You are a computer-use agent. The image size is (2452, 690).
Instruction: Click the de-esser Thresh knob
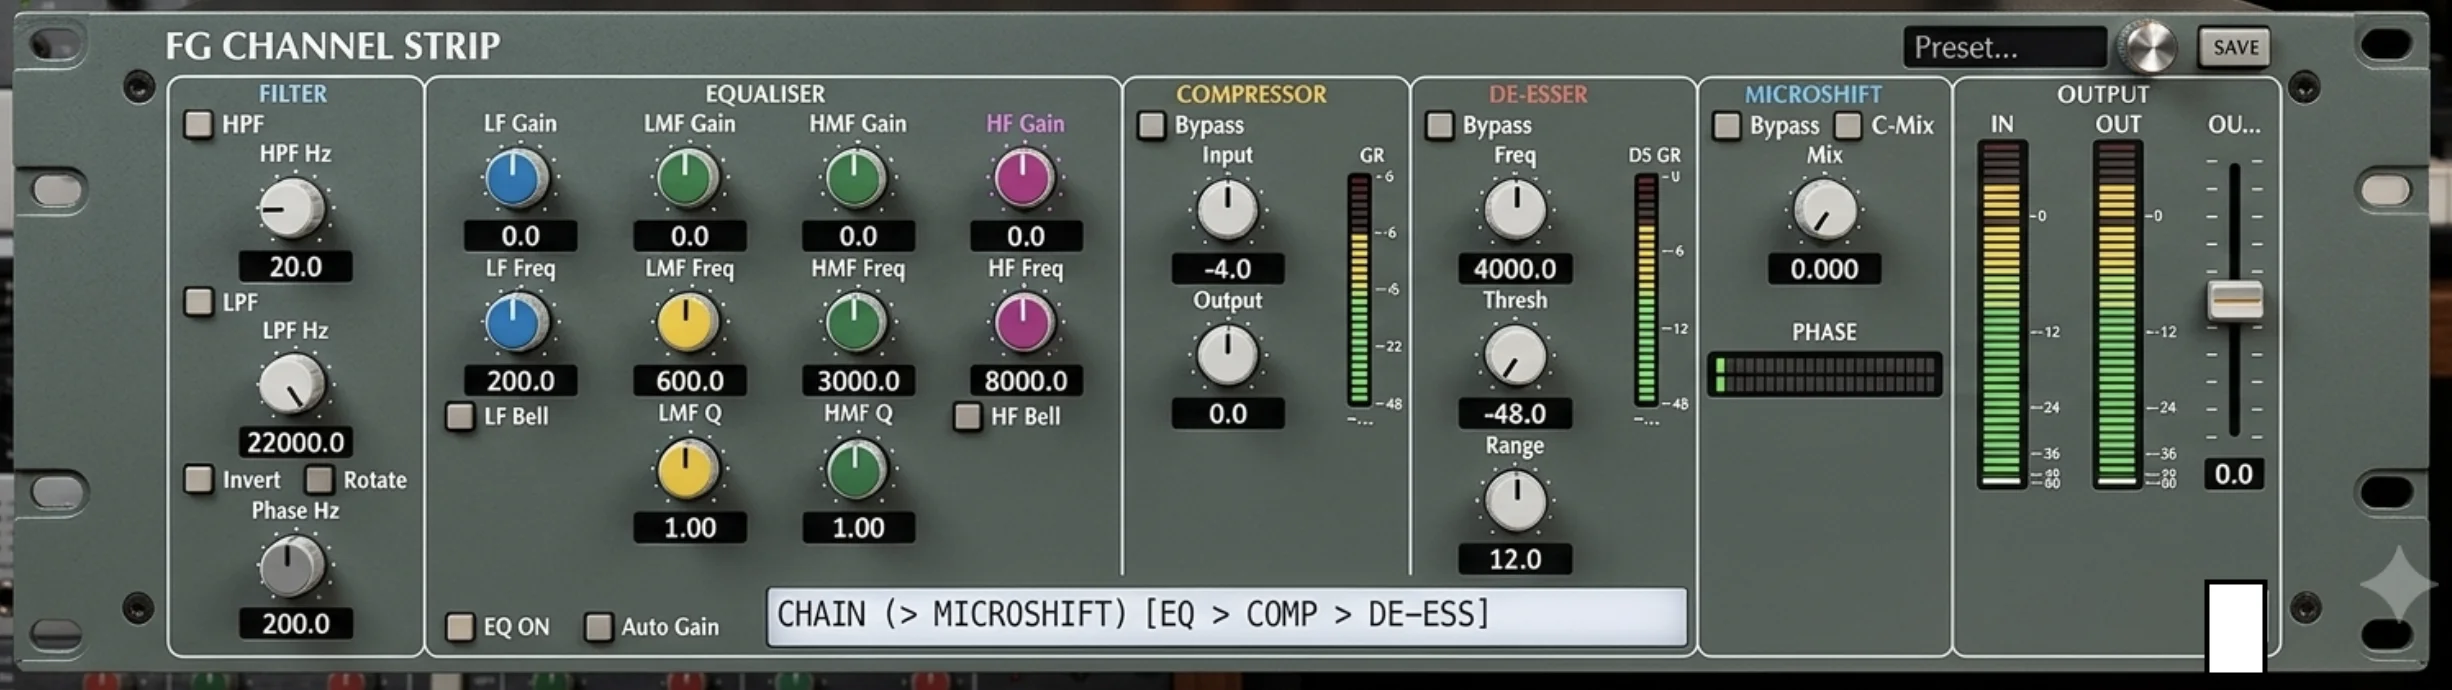click(1515, 355)
